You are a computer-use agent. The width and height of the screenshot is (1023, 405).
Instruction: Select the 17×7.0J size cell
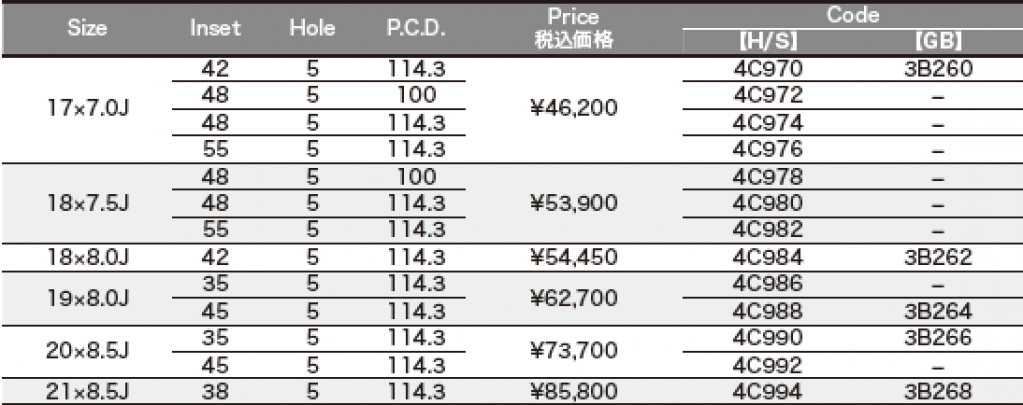click(x=87, y=109)
